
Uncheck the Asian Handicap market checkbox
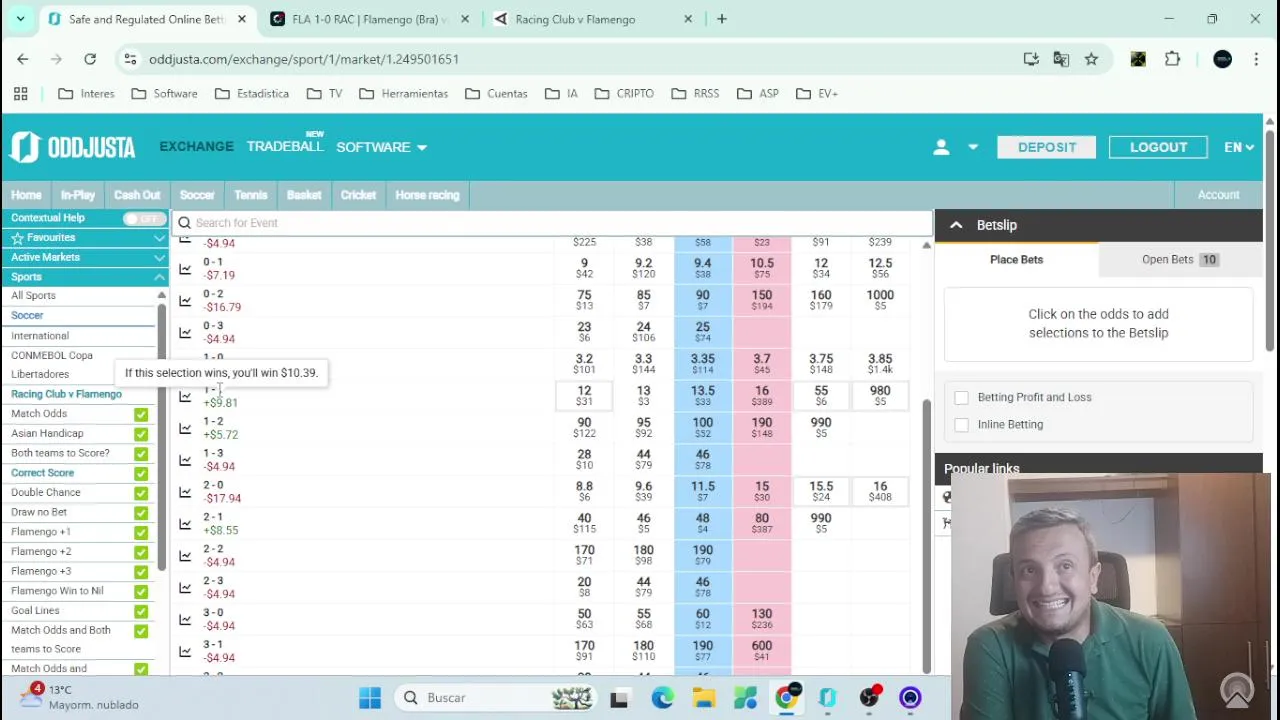141,434
